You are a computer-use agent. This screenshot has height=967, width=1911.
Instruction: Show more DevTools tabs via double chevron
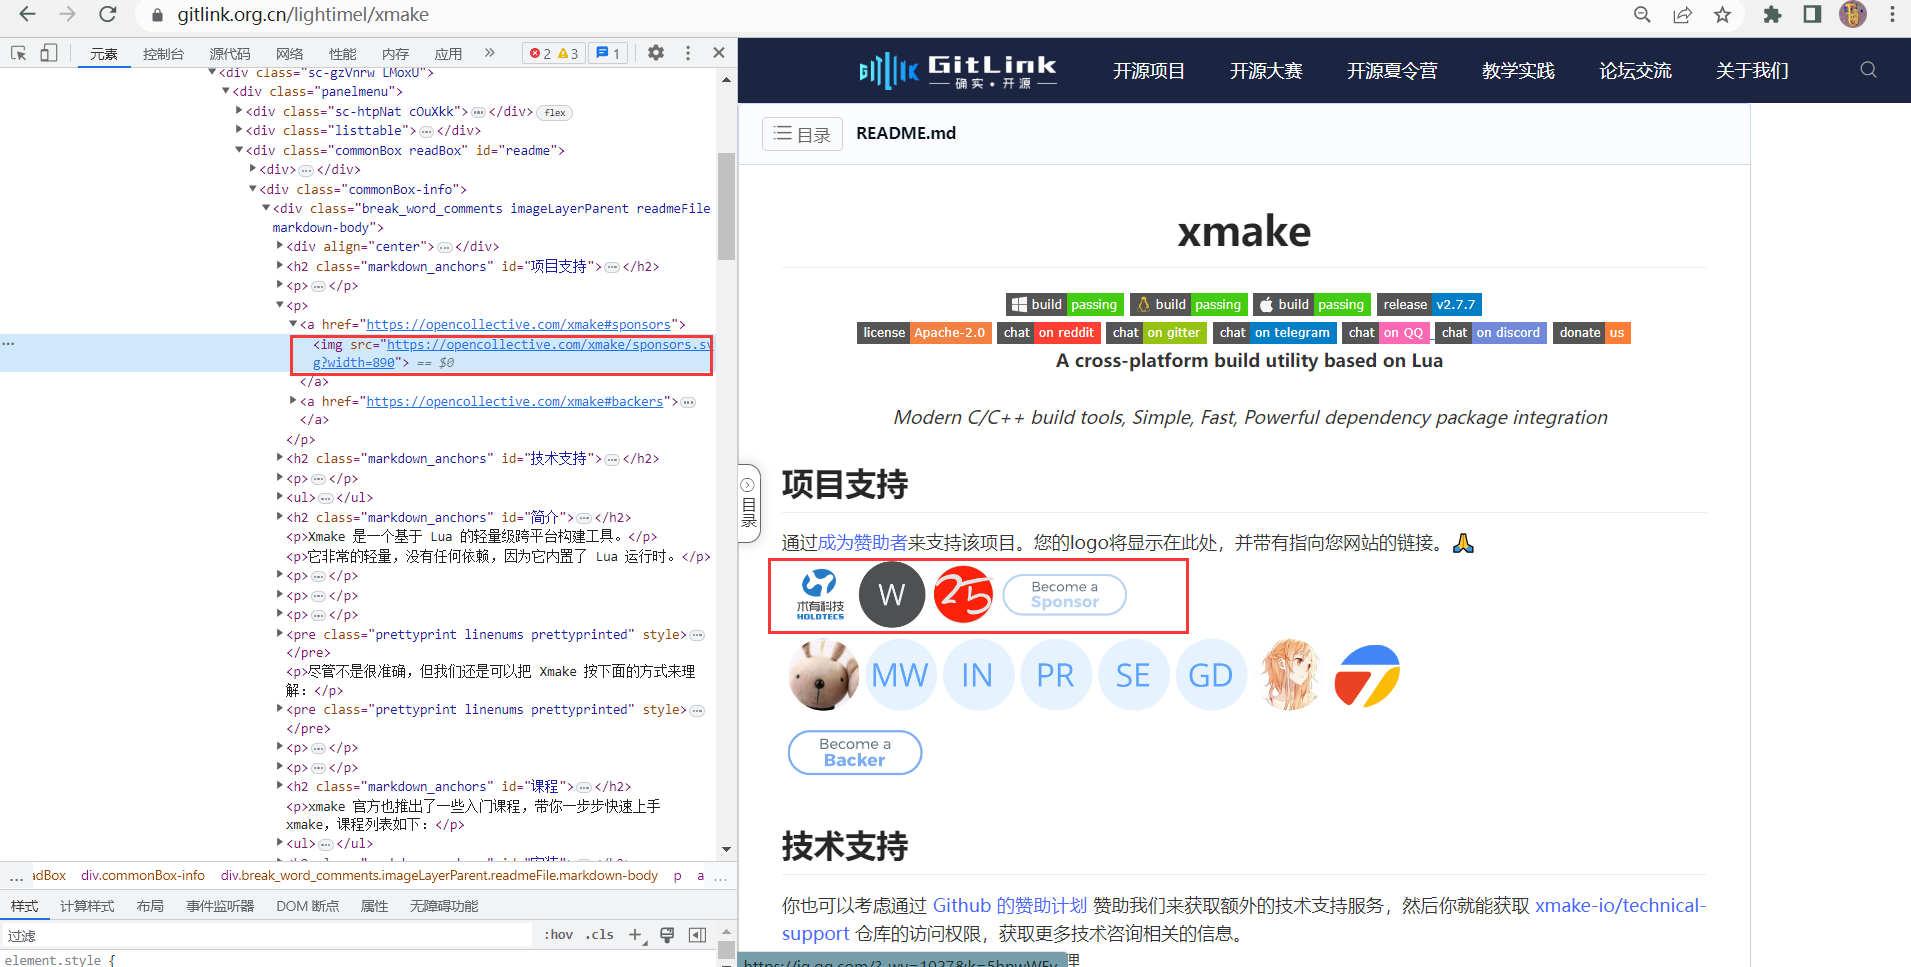pos(490,53)
